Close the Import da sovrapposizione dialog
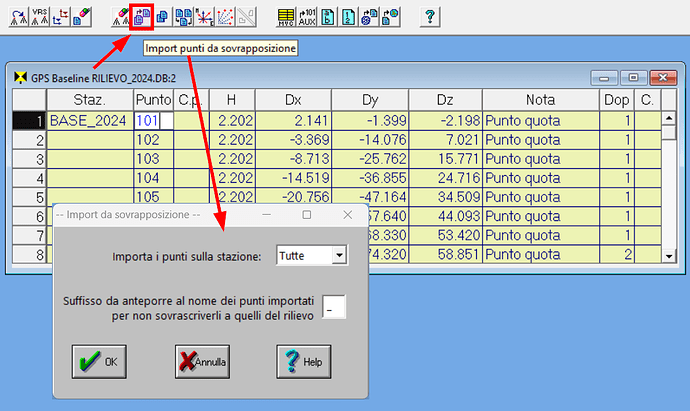The height and width of the screenshot is (411, 690). tap(348, 215)
